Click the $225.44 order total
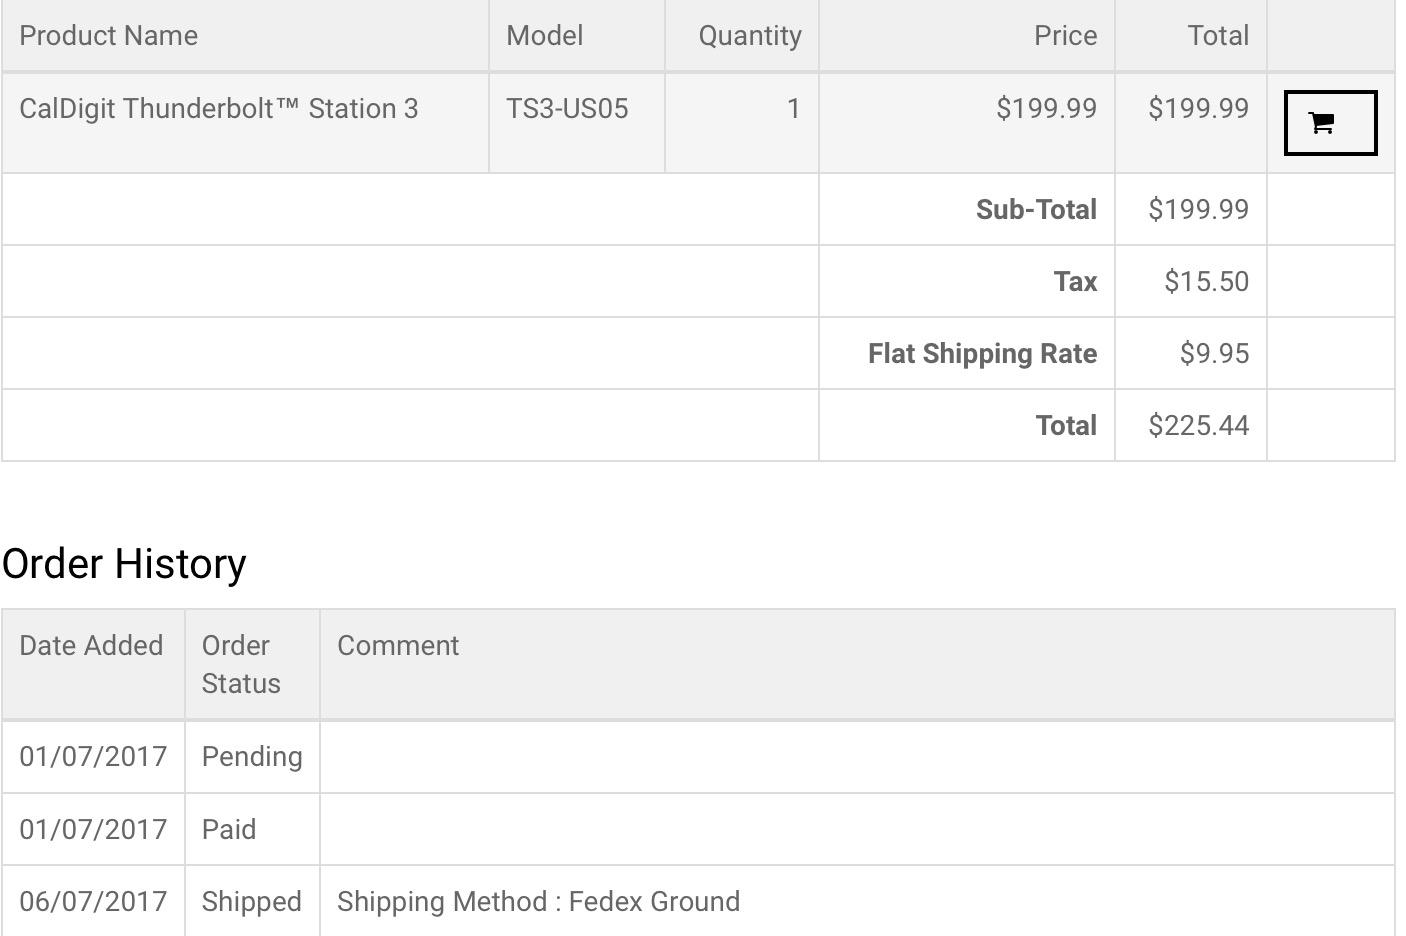Screen dimensions: 1406x936 click(1198, 425)
